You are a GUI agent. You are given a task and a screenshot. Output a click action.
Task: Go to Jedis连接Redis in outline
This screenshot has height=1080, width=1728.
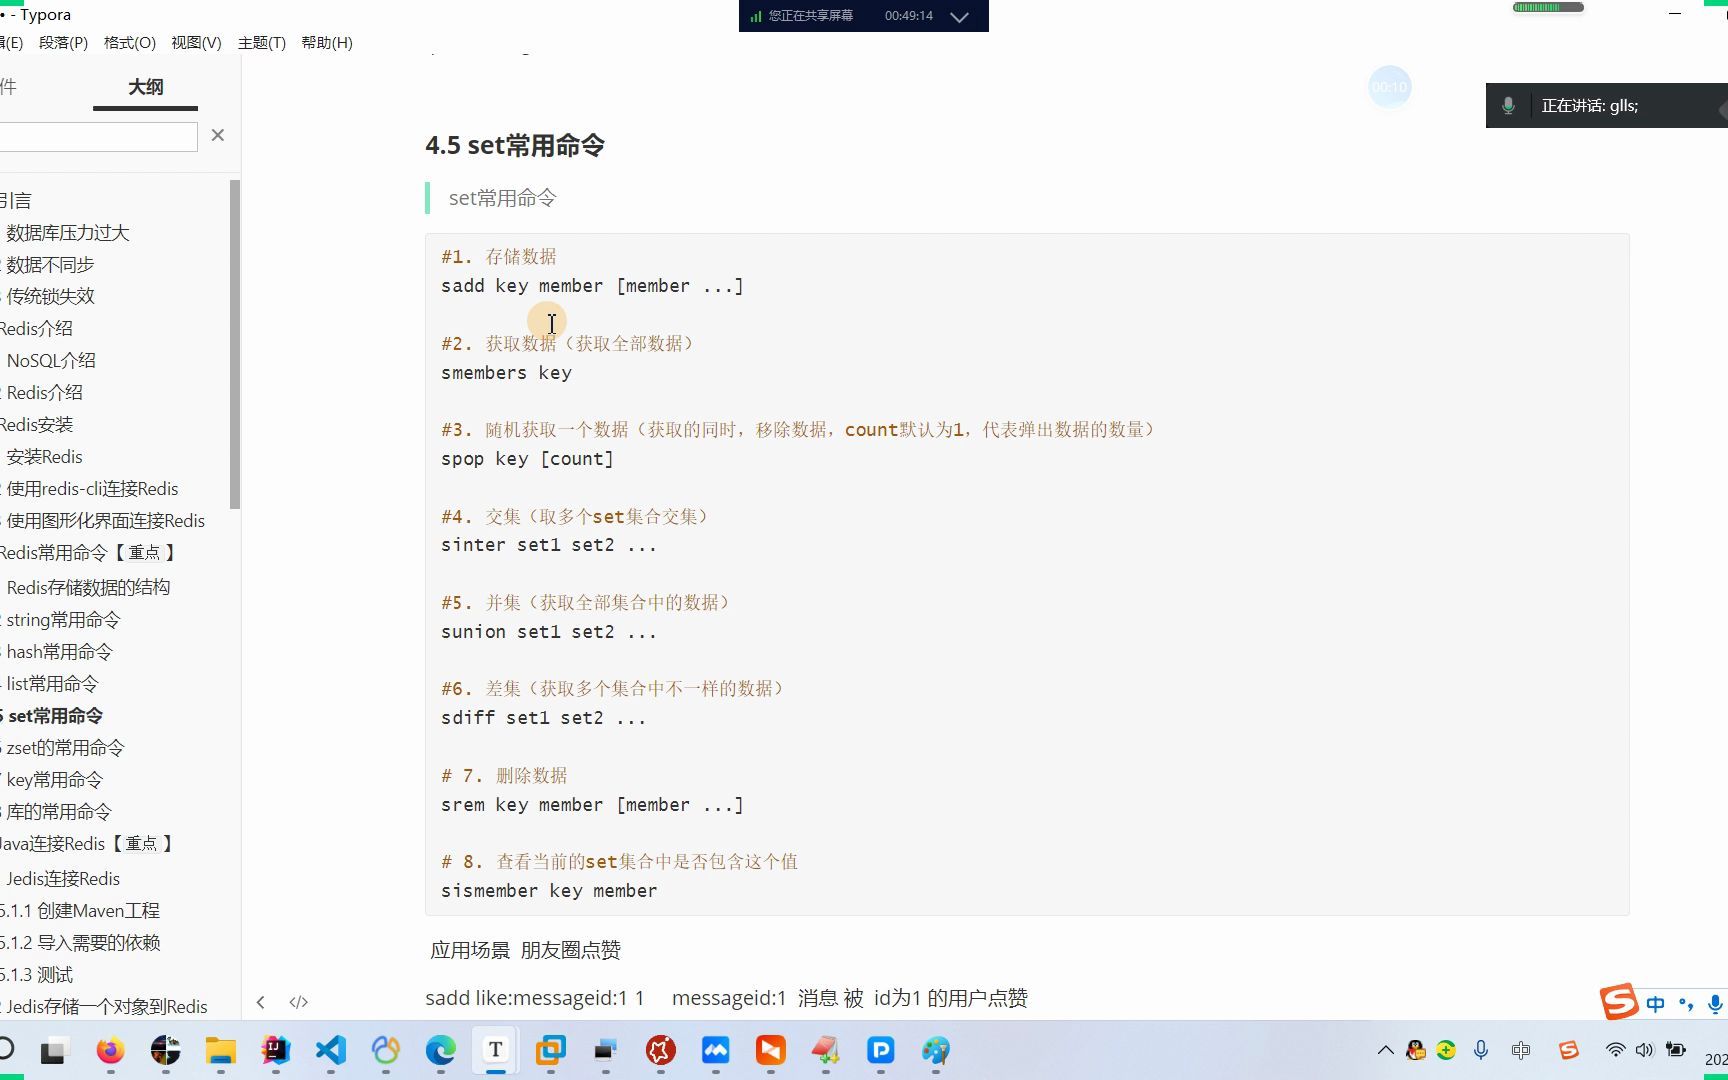tap(63, 879)
